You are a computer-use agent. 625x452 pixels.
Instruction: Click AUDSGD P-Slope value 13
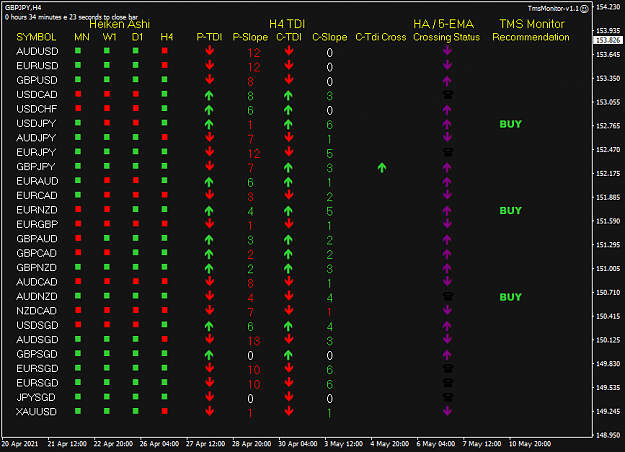254,341
